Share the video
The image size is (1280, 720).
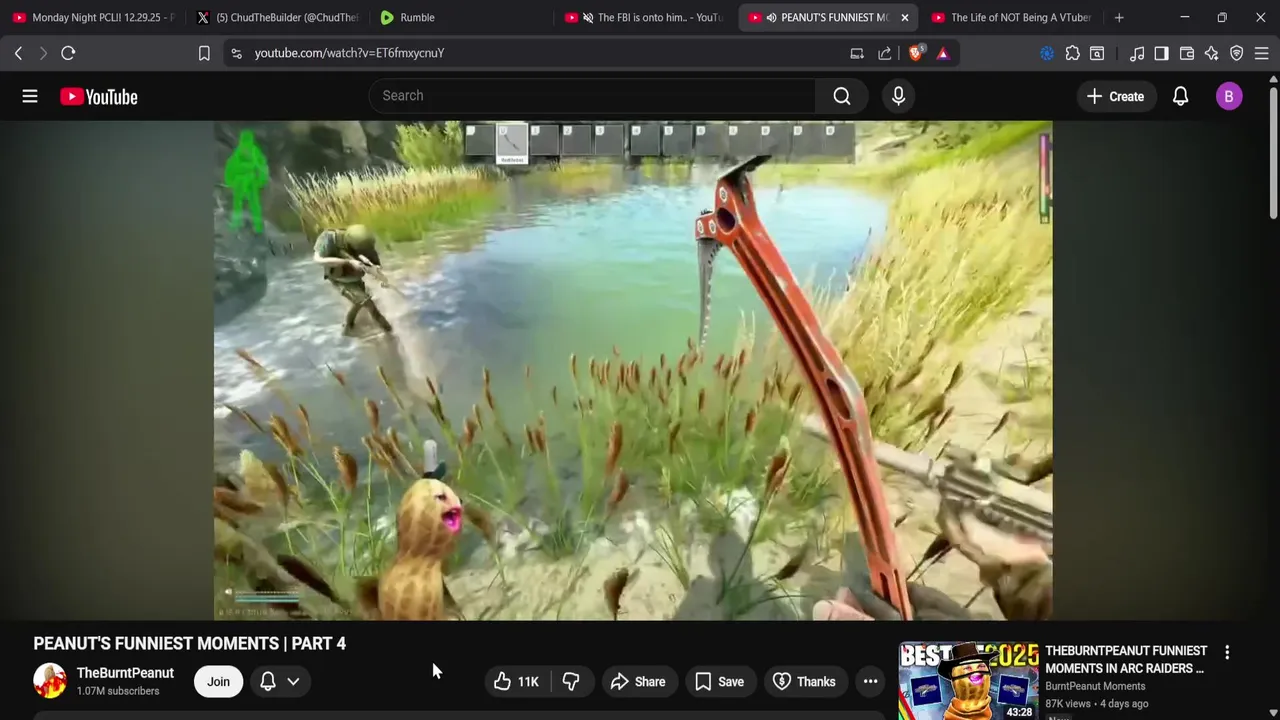[637, 681]
